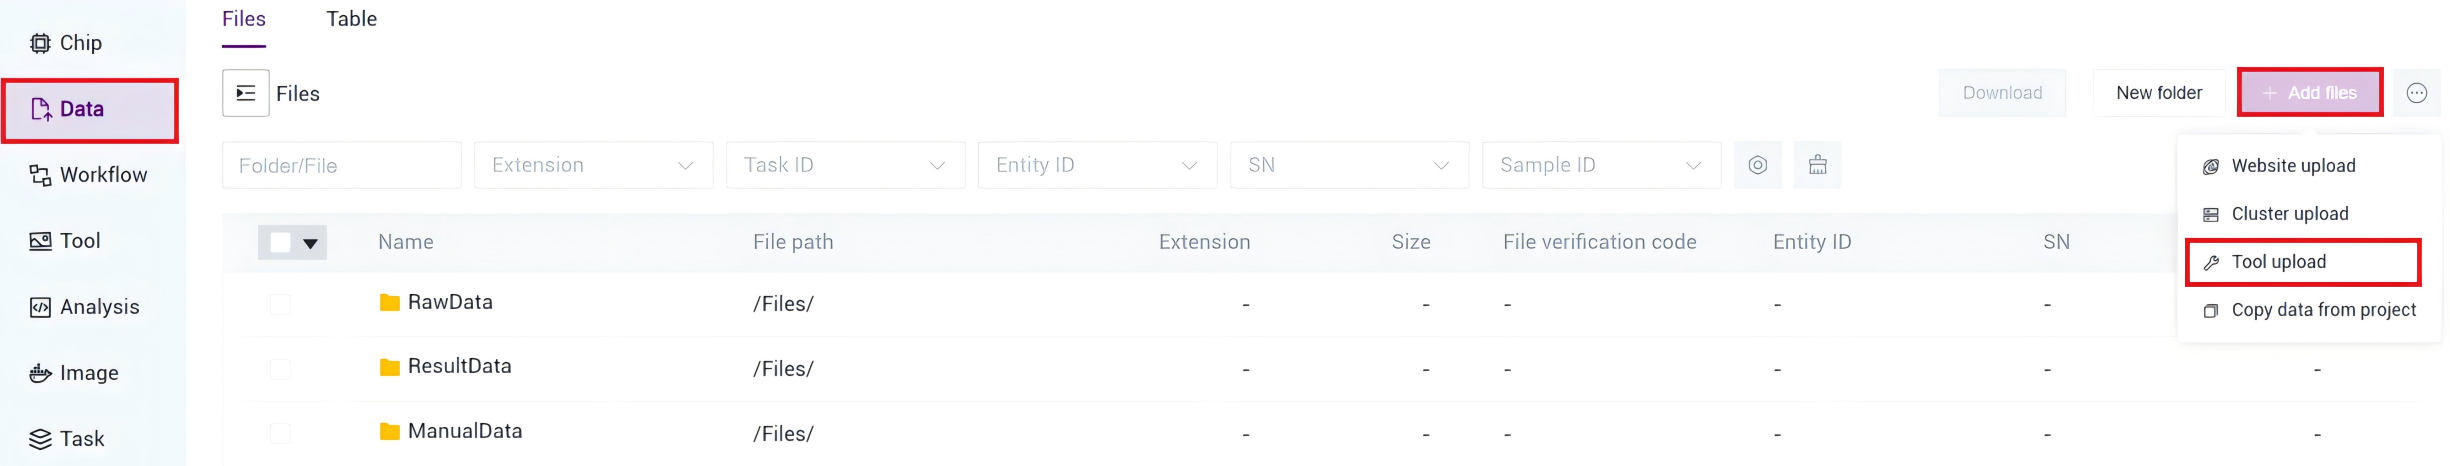
Task: Collapse the Files tree panel icon
Action: click(245, 93)
